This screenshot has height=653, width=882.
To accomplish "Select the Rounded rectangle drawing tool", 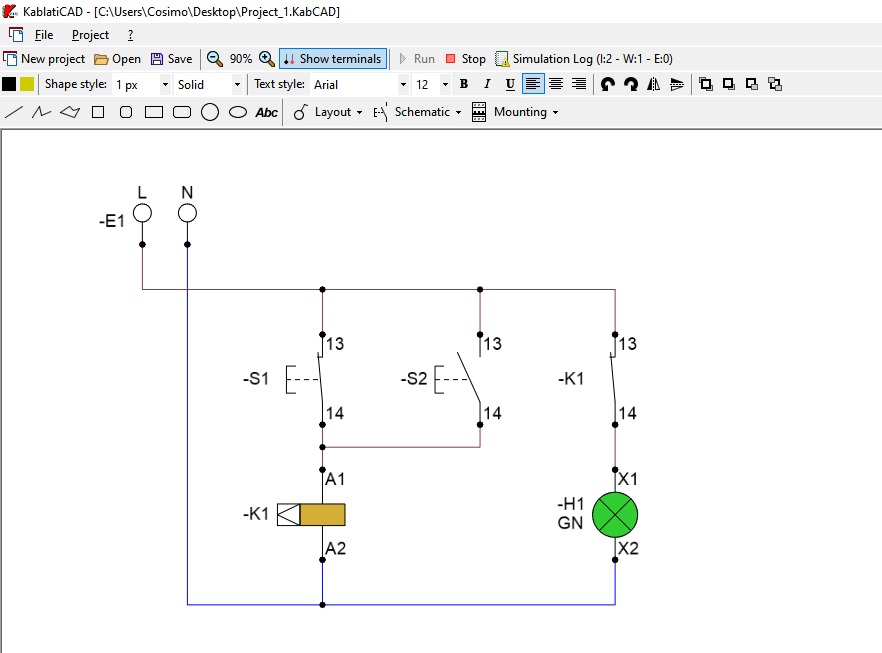I will point(182,112).
